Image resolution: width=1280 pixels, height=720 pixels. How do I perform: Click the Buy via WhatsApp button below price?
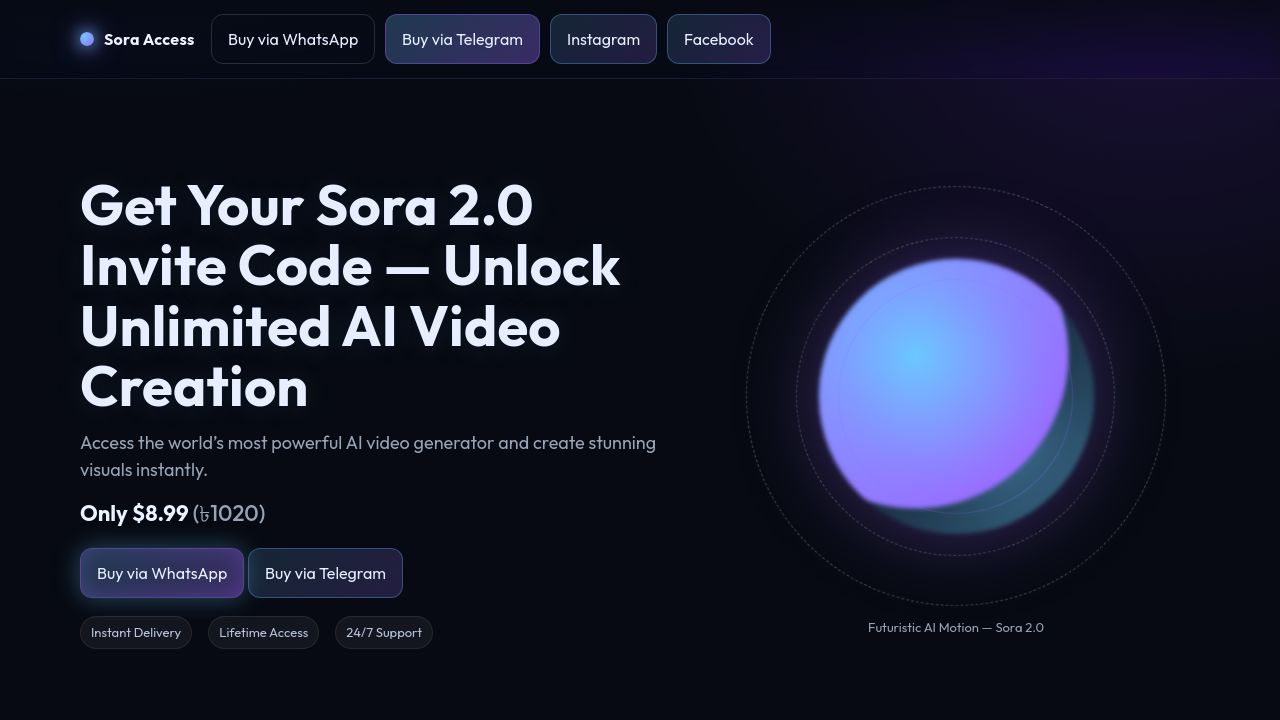[x=162, y=573]
